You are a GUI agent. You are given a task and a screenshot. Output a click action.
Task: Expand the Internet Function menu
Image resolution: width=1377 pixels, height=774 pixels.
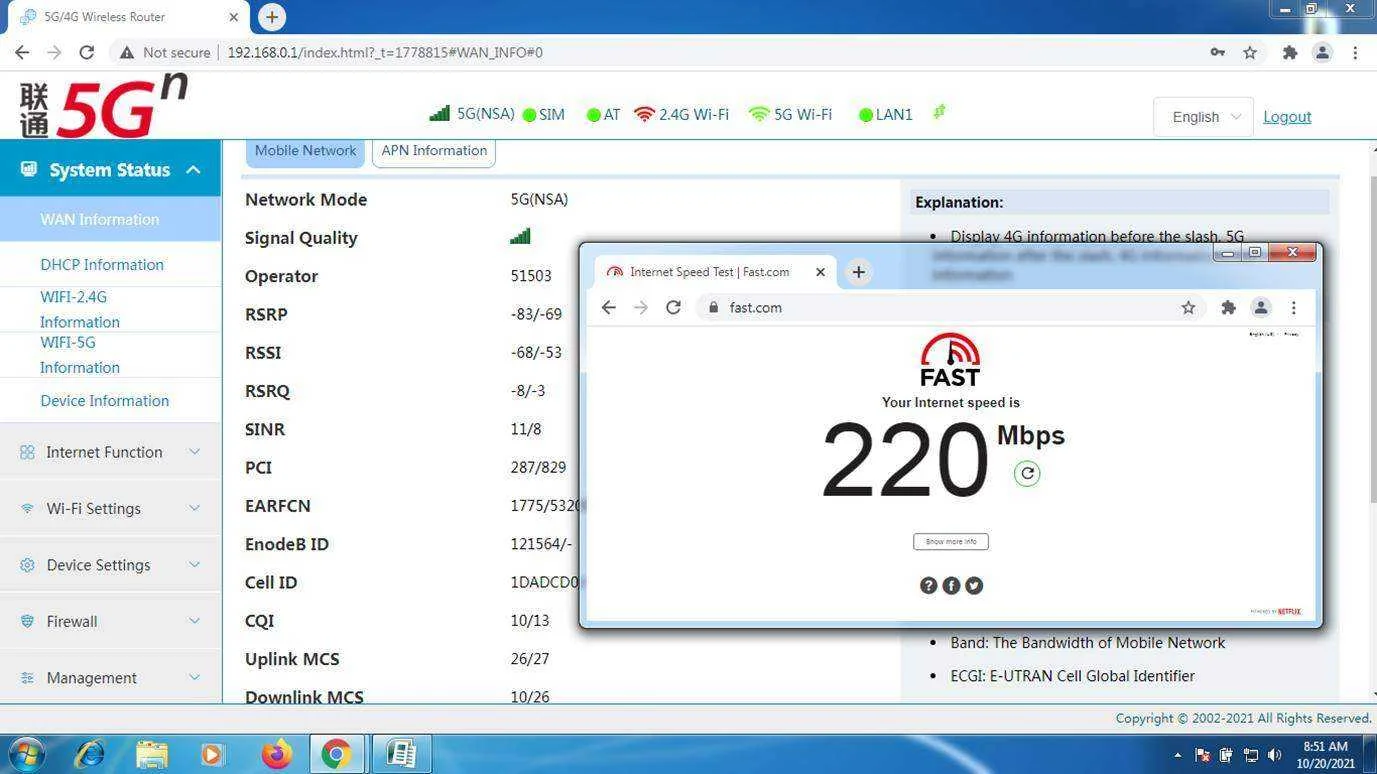click(x=110, y=452)
